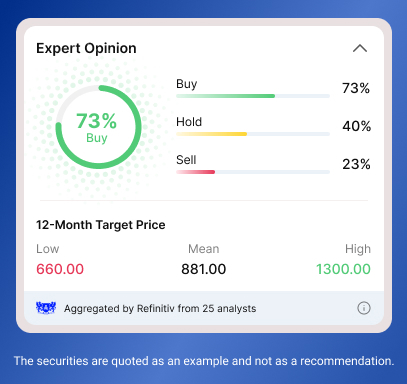Collapse the Expert Opinion panel chevron
This screenshot has height=384, width=407.
coord(360,49)
